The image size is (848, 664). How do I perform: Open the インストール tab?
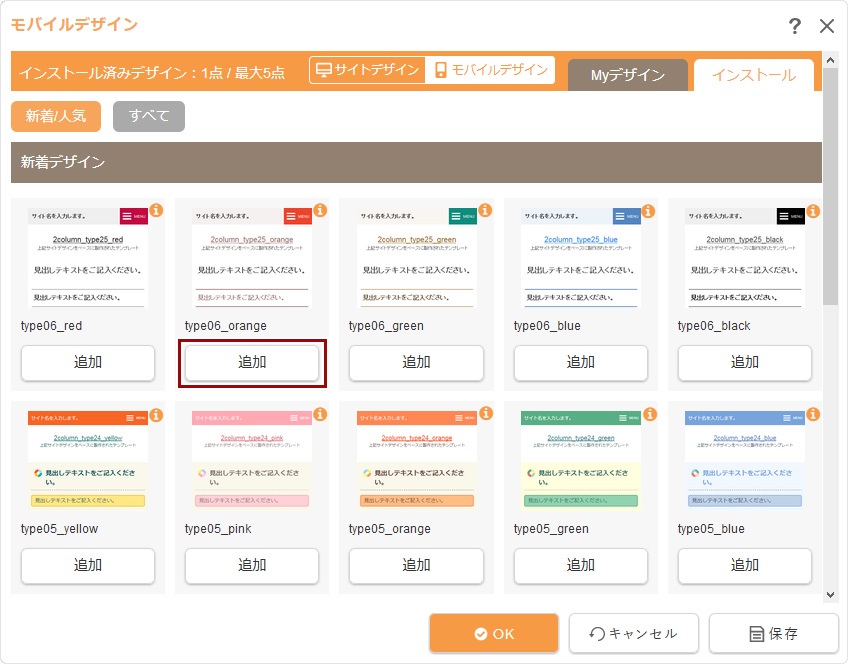(x=753, y=76)
